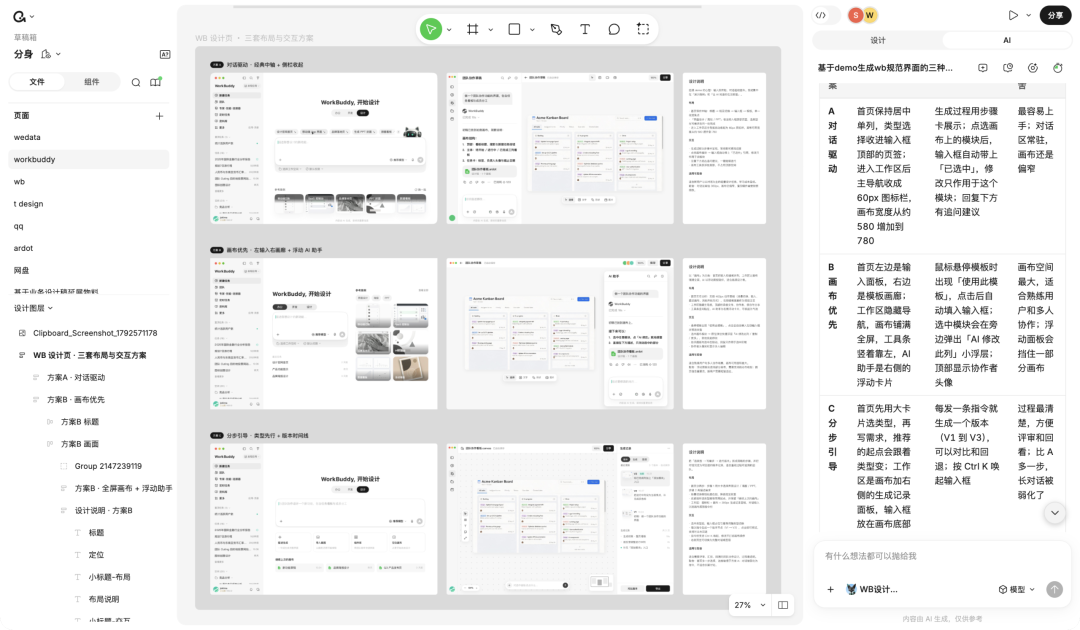Screen dimensions: 1080x630
Task: Expand the Move tool options arrow
Action: [449, 30]
